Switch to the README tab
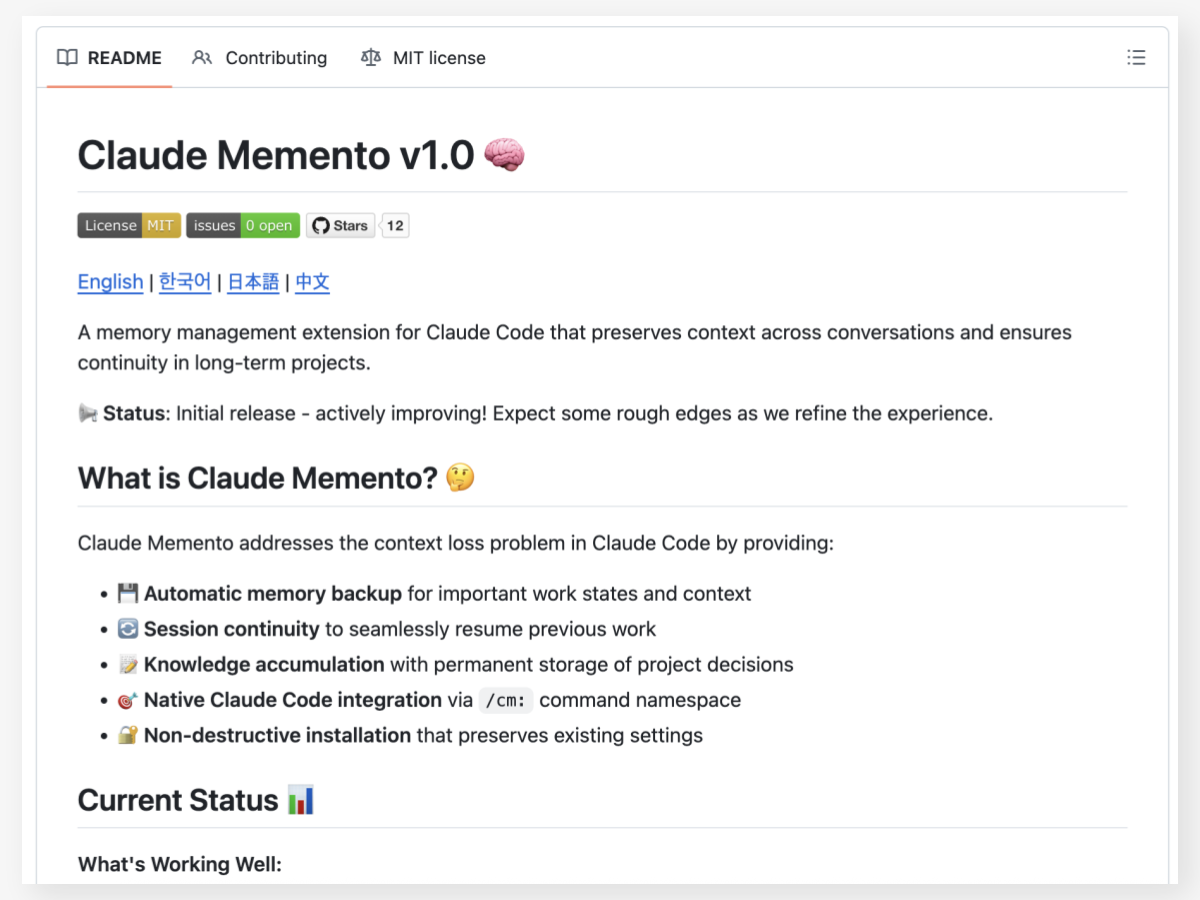The image size is (1200, 900). click(109, 58)
